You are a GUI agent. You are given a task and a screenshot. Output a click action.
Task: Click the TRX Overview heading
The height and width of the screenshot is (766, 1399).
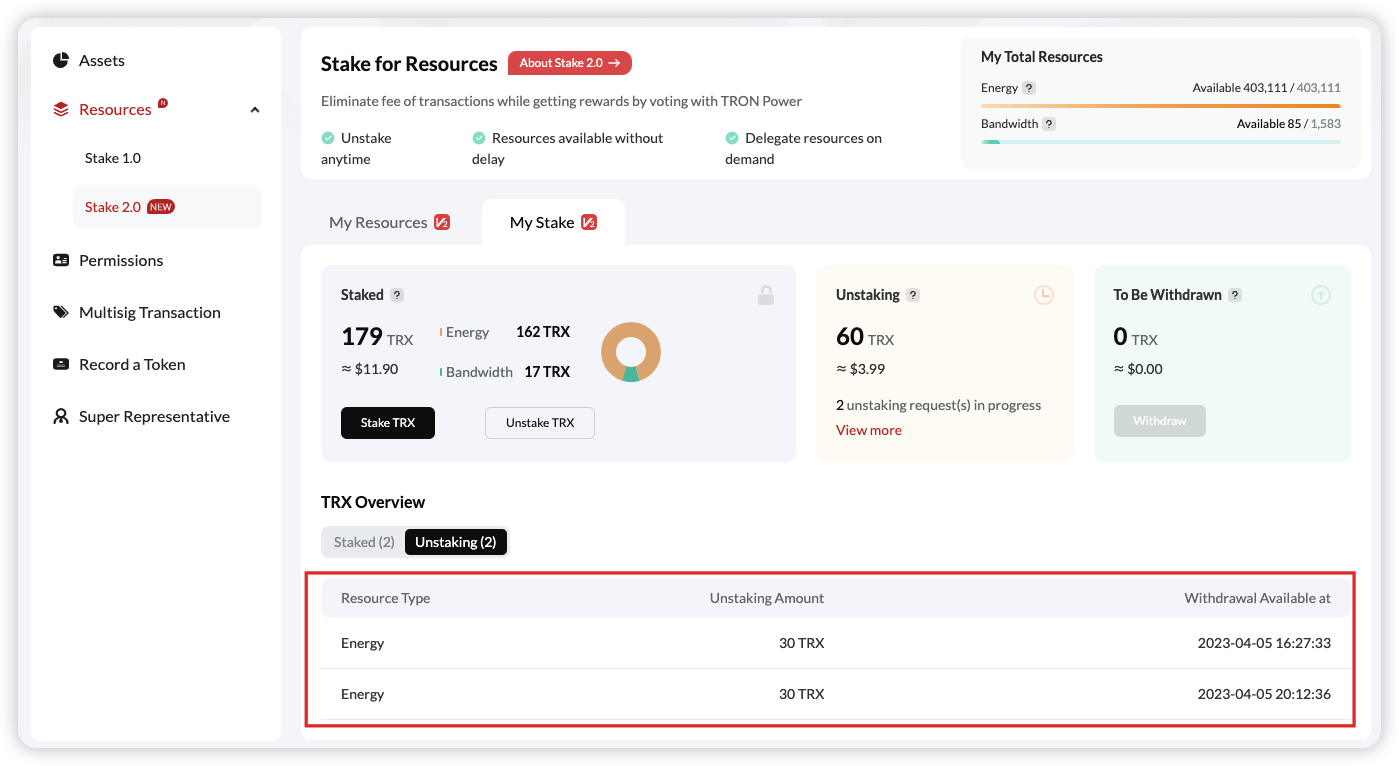click(x=373, y=502)
